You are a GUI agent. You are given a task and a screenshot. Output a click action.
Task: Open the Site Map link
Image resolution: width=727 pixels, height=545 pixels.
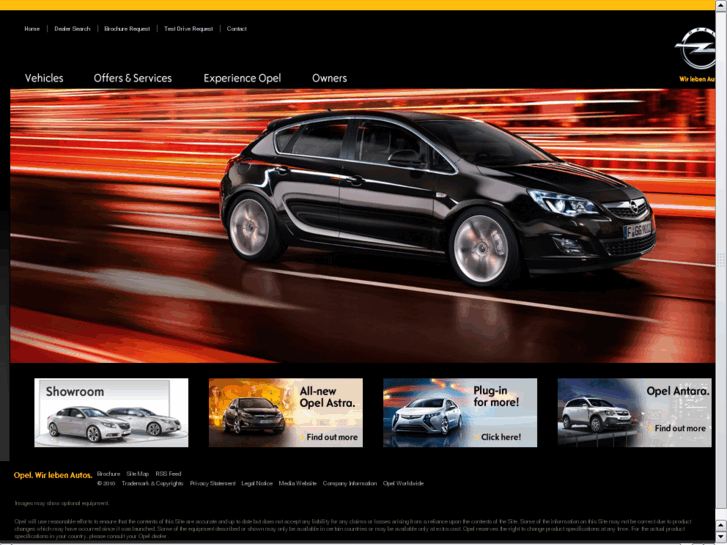click(x=138, y=474)
